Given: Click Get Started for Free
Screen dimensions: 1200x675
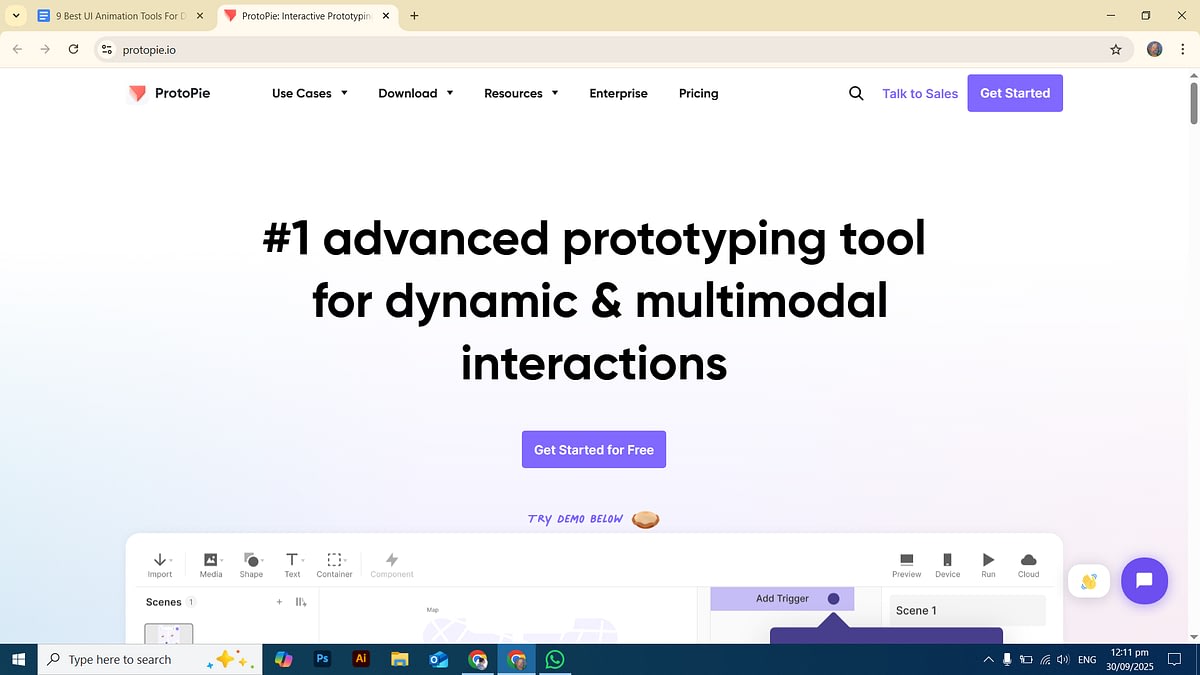Looking at the screenshot, I should tap(593, 449).
